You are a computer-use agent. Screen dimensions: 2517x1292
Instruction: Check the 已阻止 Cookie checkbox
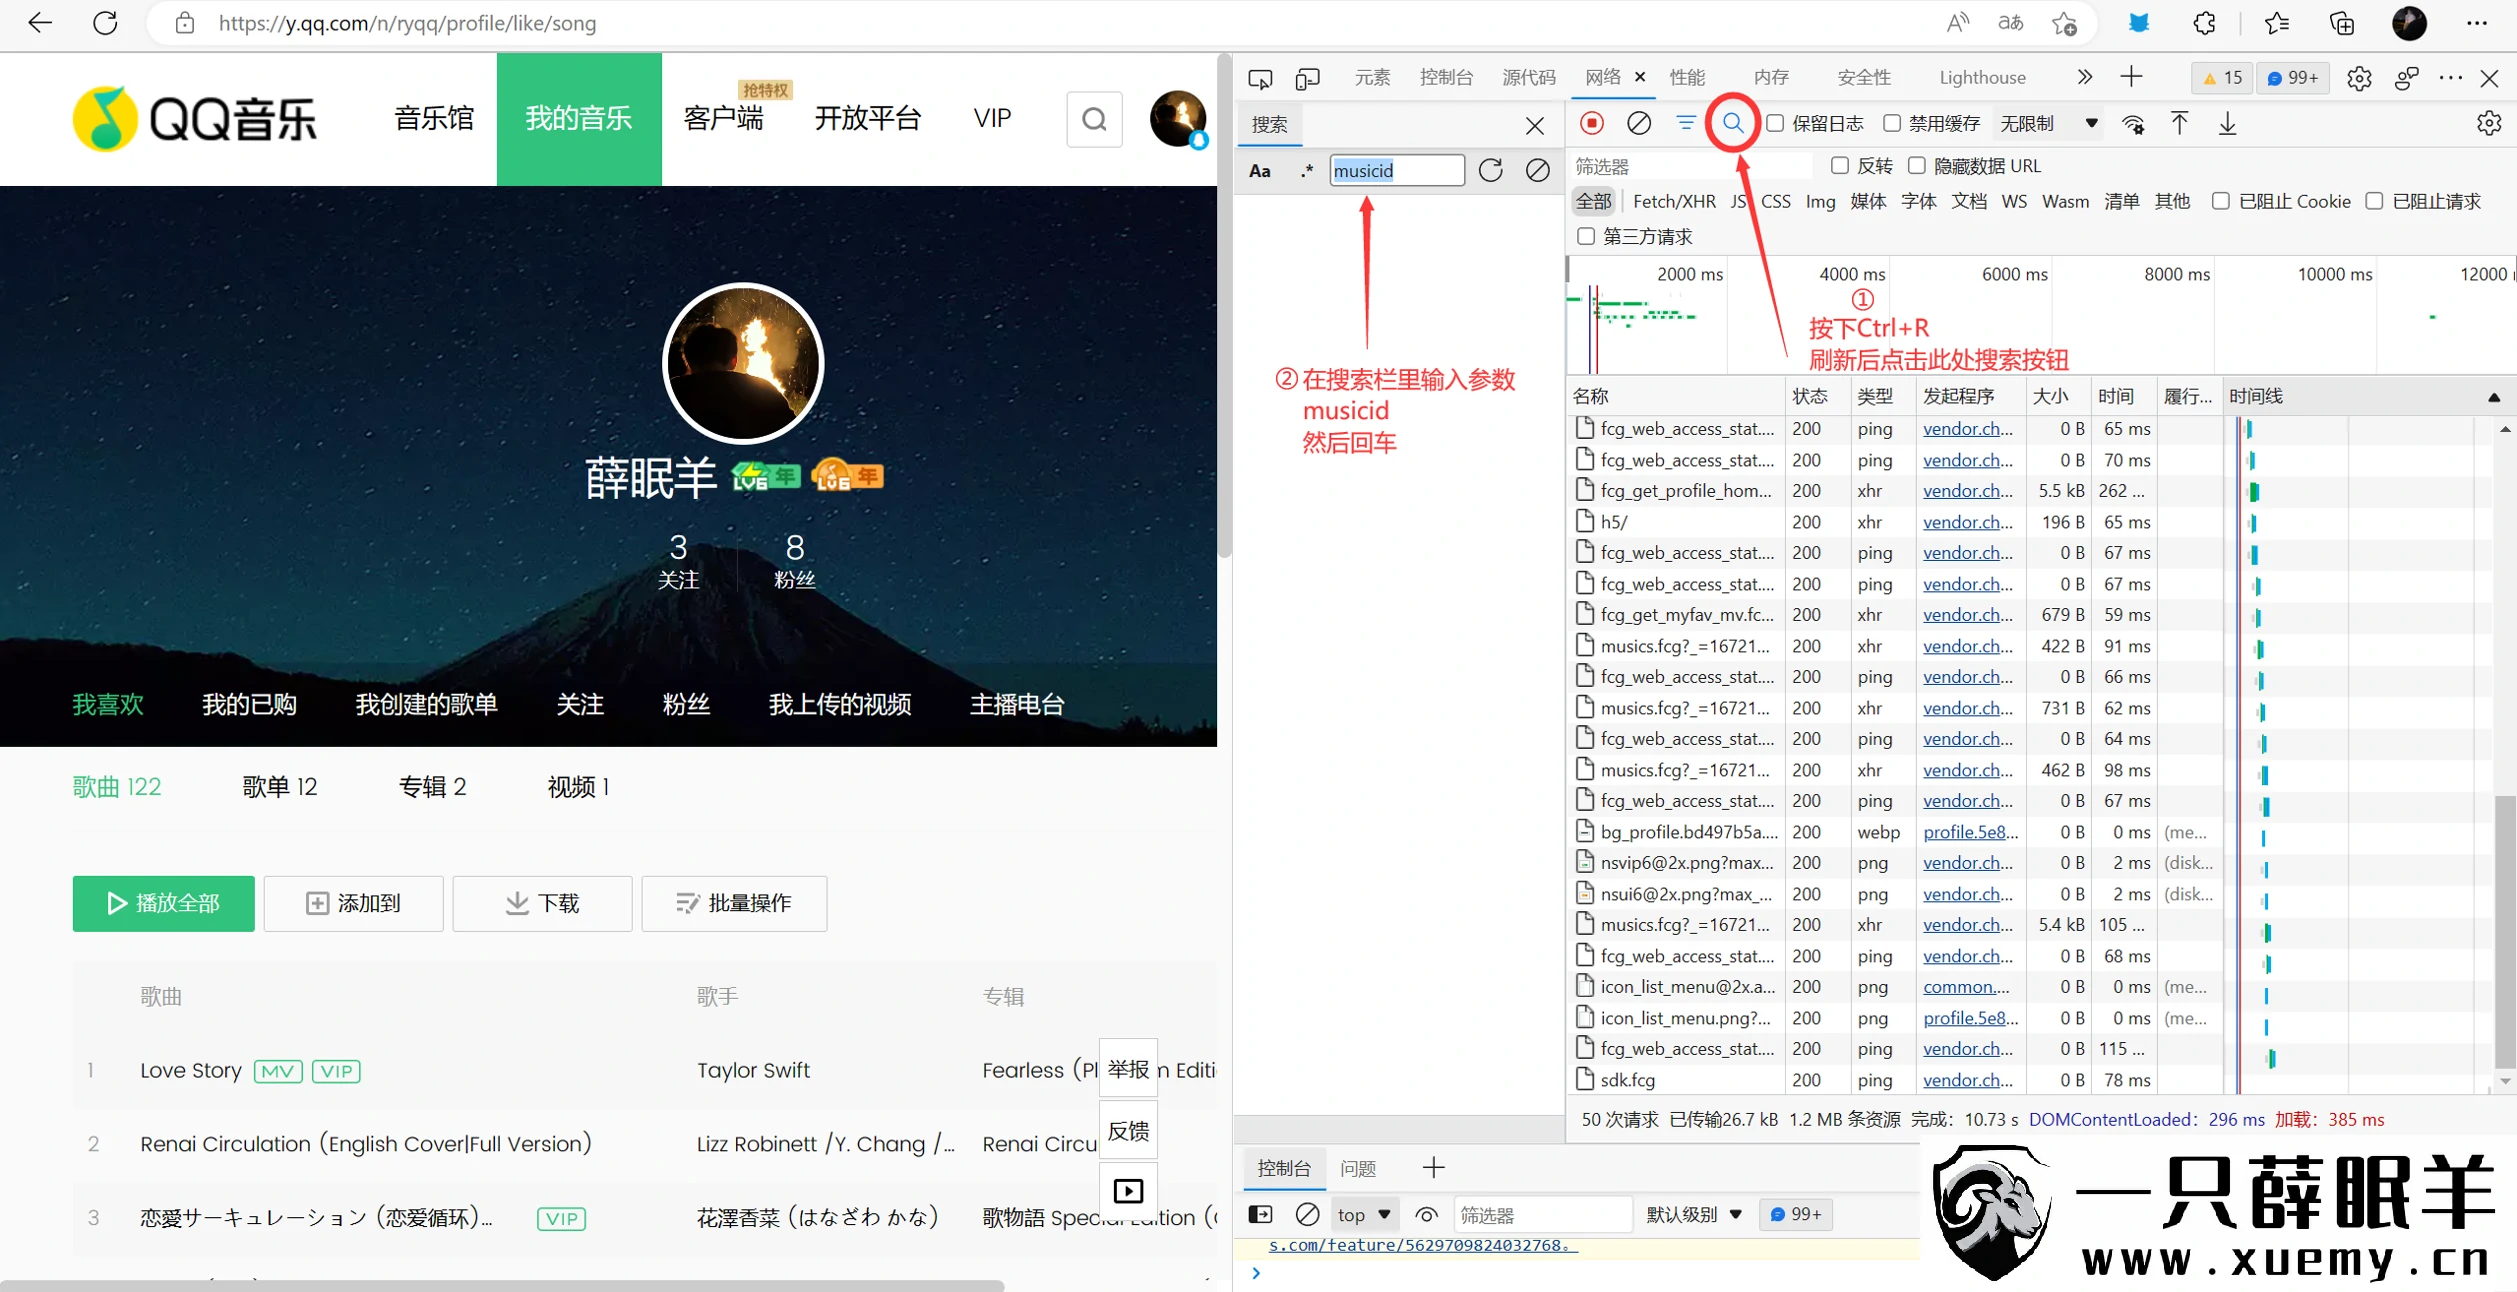tap(2221, 201)
